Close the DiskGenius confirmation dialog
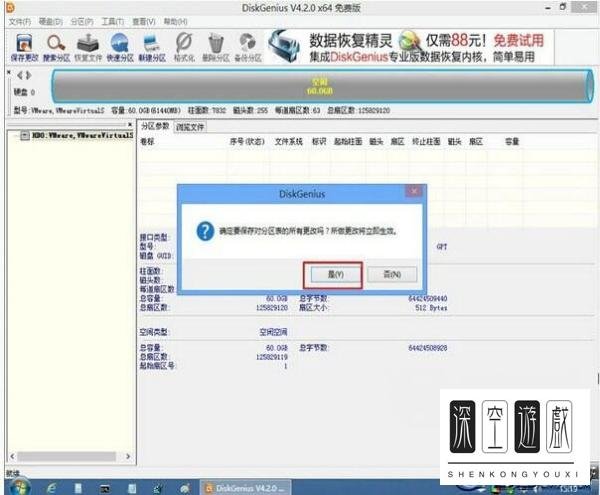 [x=414, y=191]
